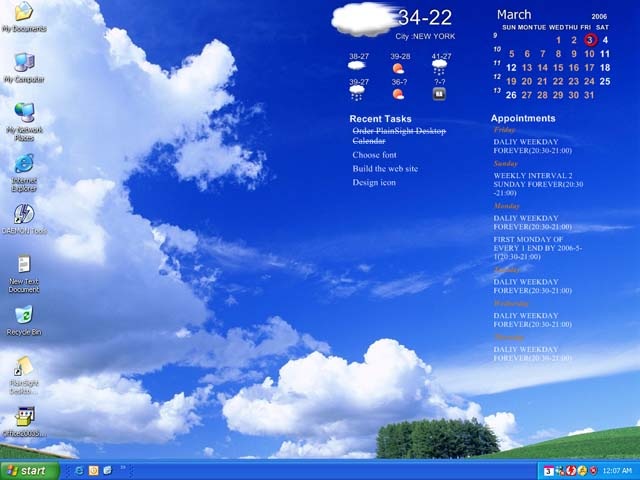640x480 pixels.
Task: Click the March month heading in calendar
Action: (x=514, y=15)
